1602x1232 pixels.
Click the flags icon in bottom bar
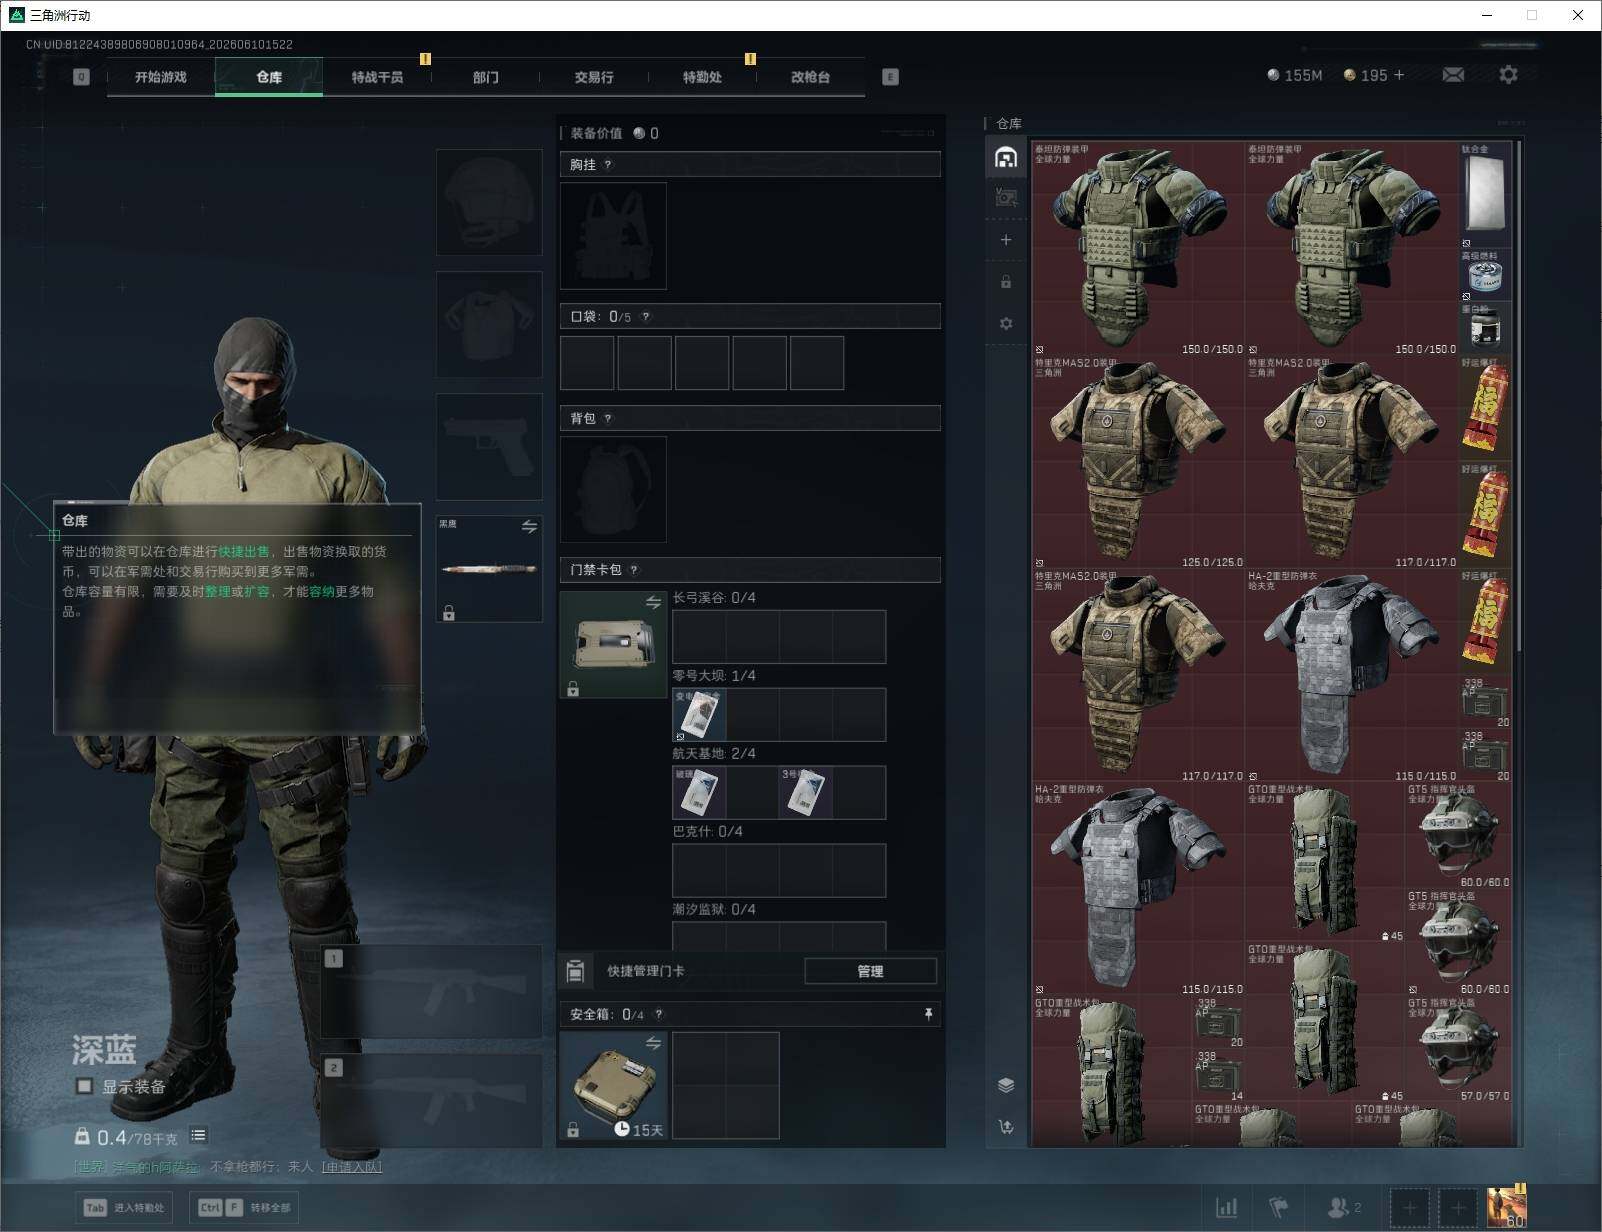coord(1278,1208)
